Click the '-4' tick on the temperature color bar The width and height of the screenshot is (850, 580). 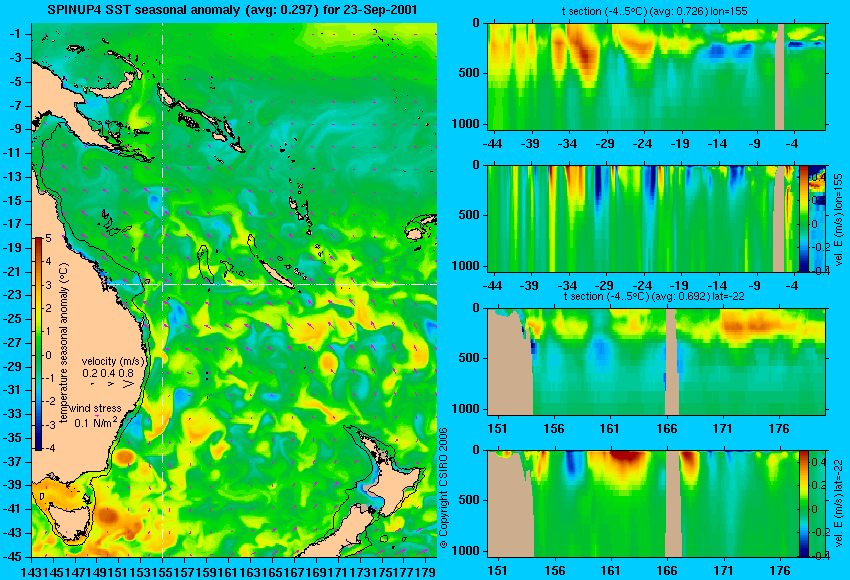pyautogui.click(x=49, y=448)
